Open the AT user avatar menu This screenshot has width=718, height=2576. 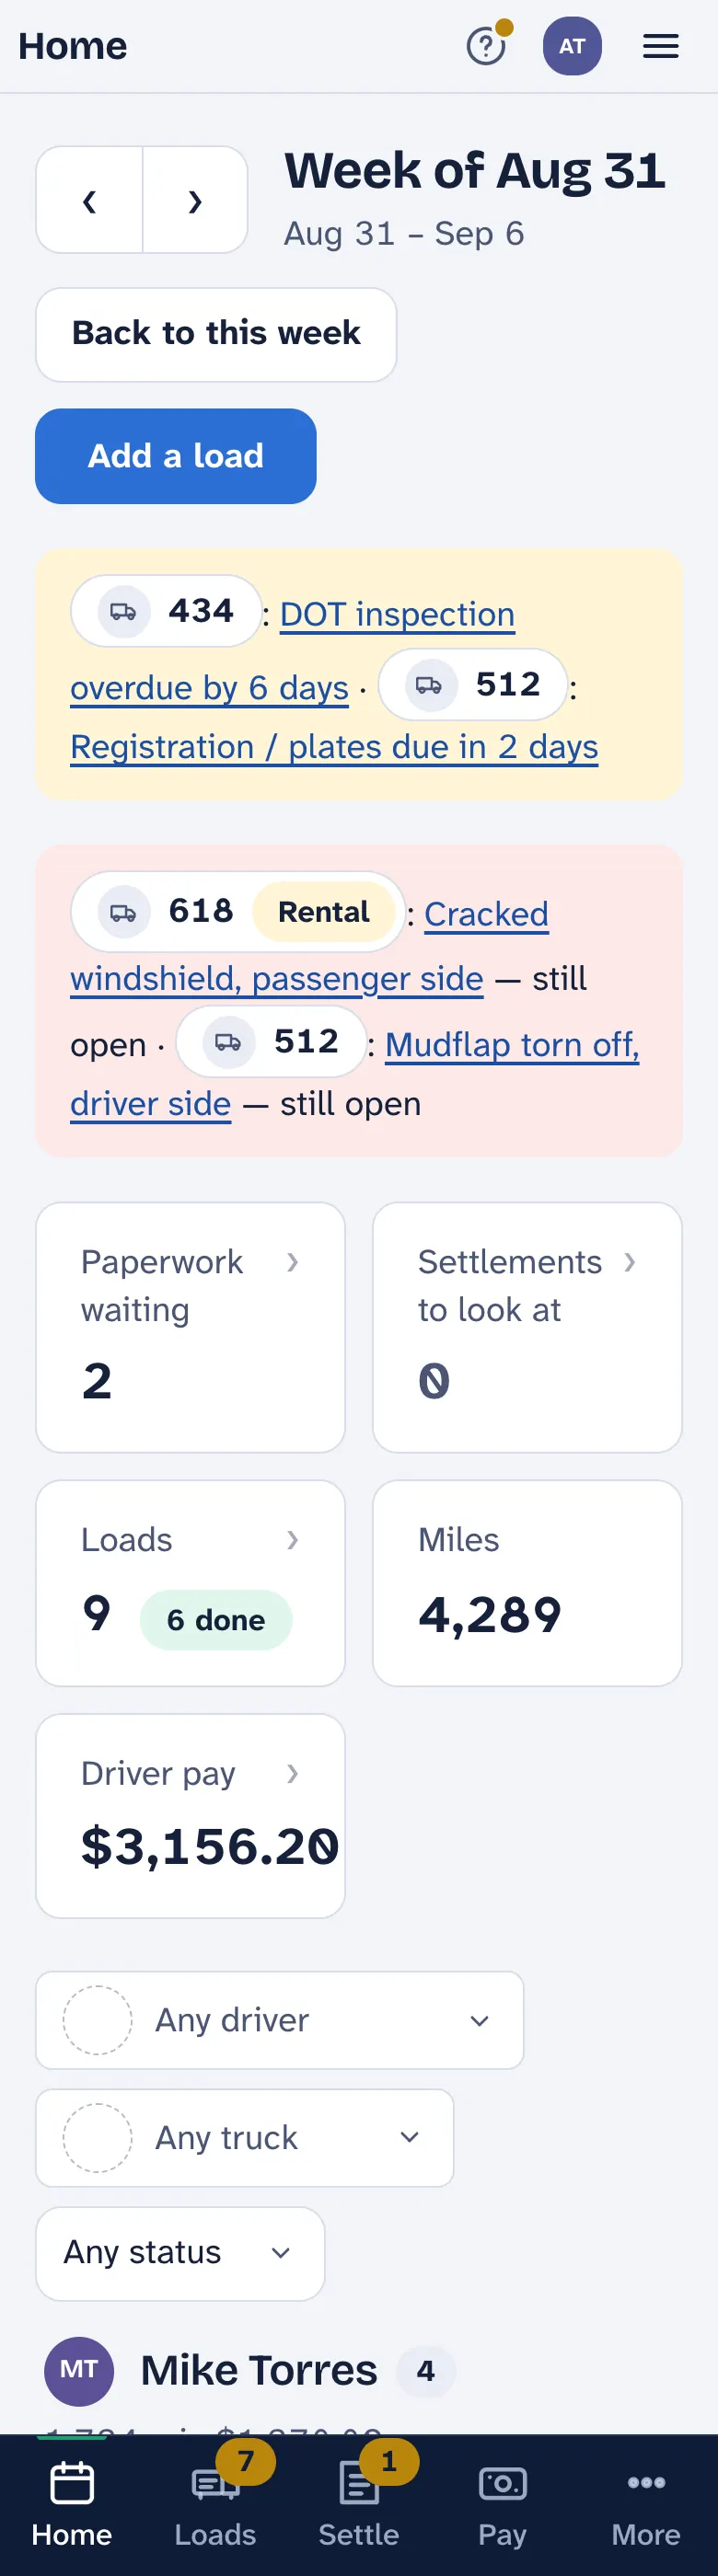[x=572, y=46]
